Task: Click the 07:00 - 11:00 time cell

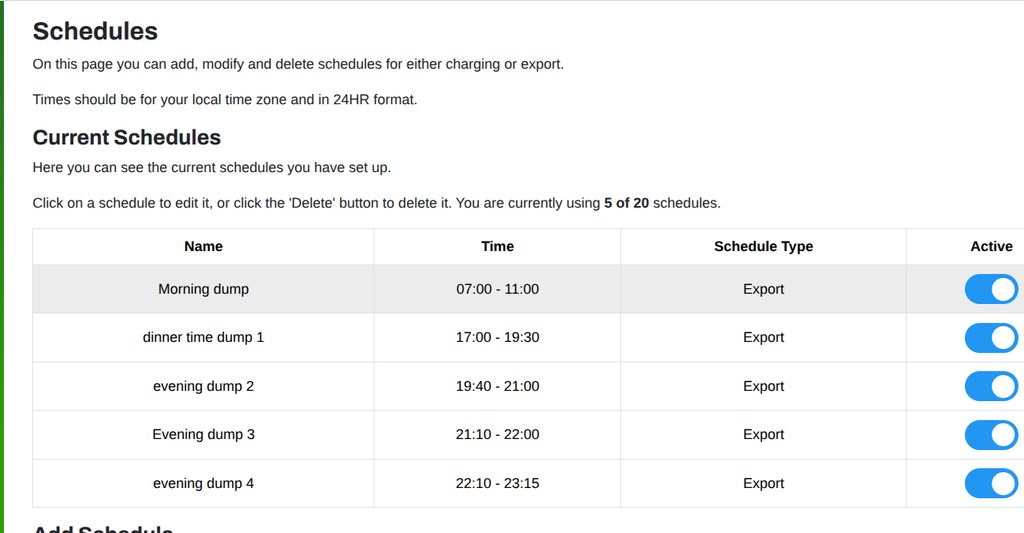Action: click(497, 289)
